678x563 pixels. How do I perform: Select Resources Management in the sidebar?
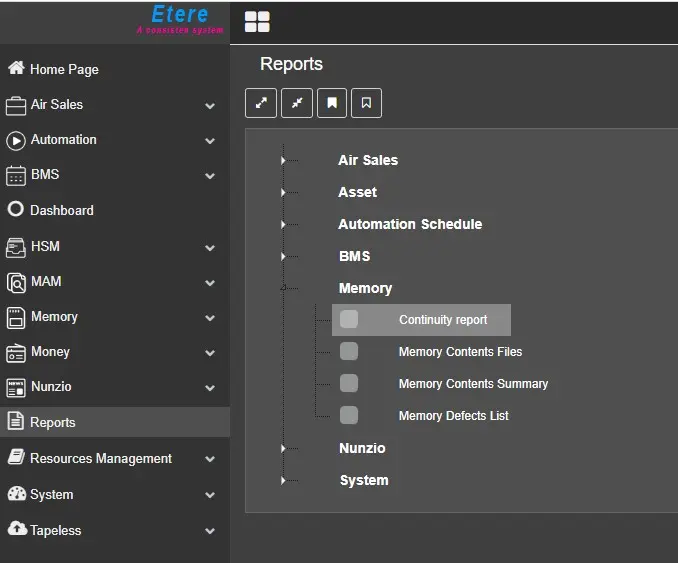pos(100,458)
